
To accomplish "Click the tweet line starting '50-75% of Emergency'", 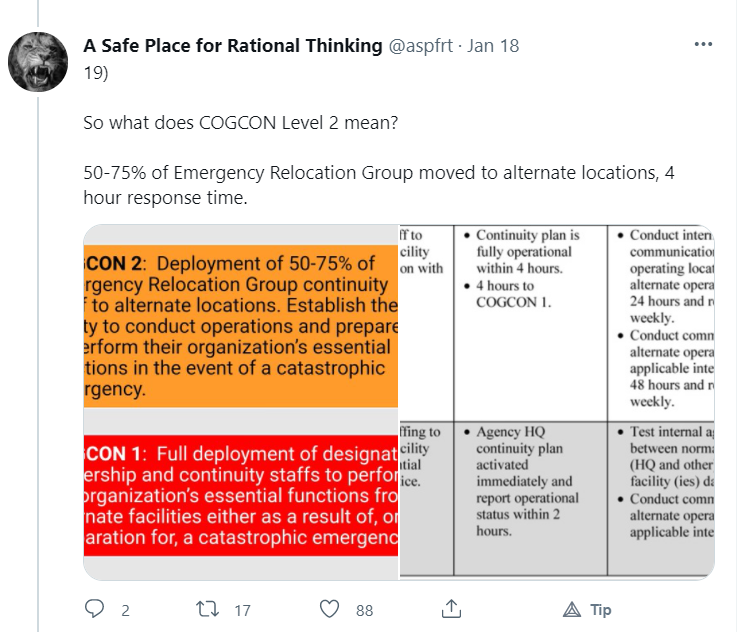I will (379, 173).
